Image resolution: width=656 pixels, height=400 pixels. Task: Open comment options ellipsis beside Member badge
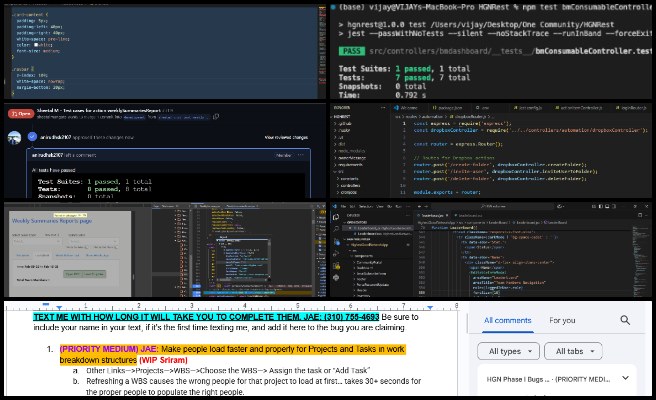300,155
